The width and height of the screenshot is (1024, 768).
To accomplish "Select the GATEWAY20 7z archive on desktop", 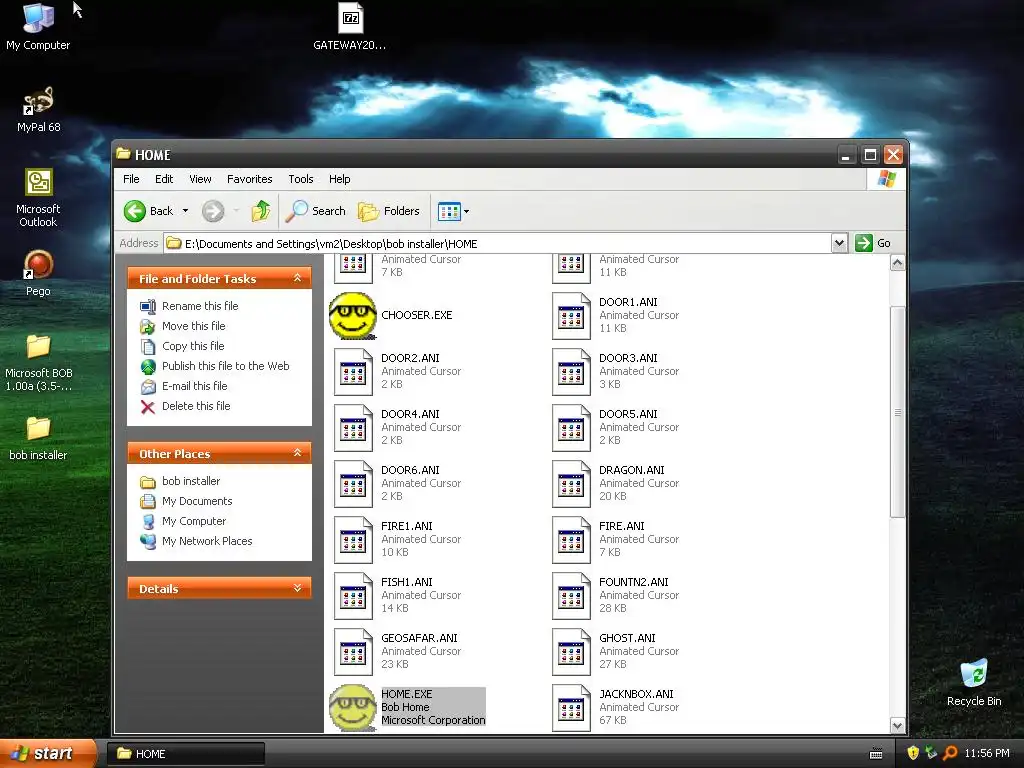I will coord(350,27).
